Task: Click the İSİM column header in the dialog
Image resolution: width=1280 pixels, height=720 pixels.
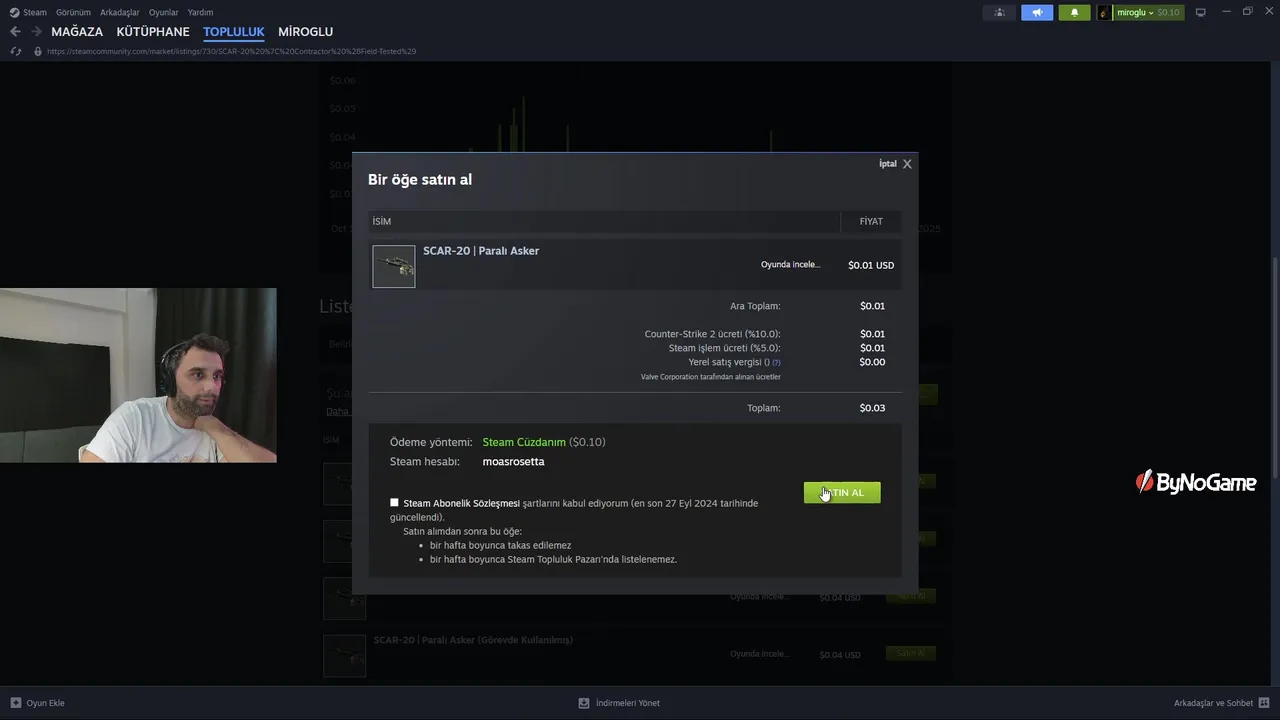Action: tap(382, 221)
